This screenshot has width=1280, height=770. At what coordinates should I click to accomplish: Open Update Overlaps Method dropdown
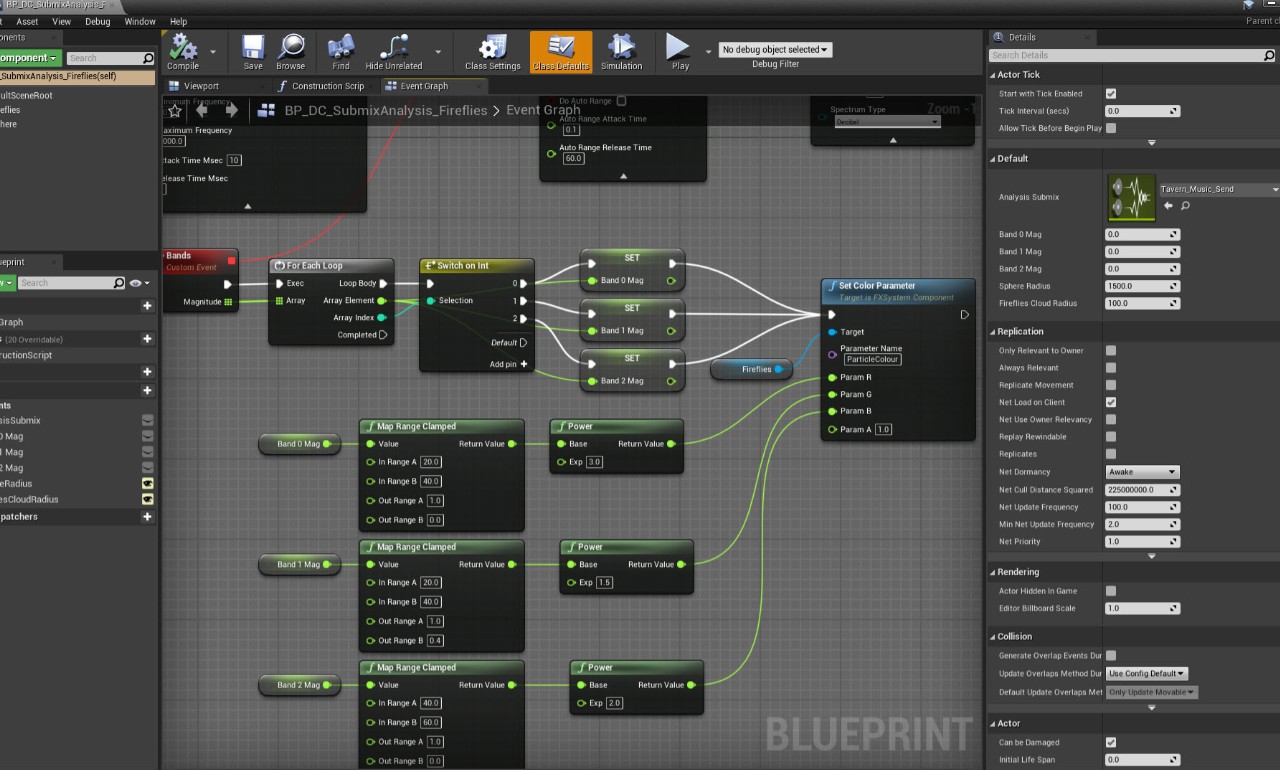(1147, 674)
